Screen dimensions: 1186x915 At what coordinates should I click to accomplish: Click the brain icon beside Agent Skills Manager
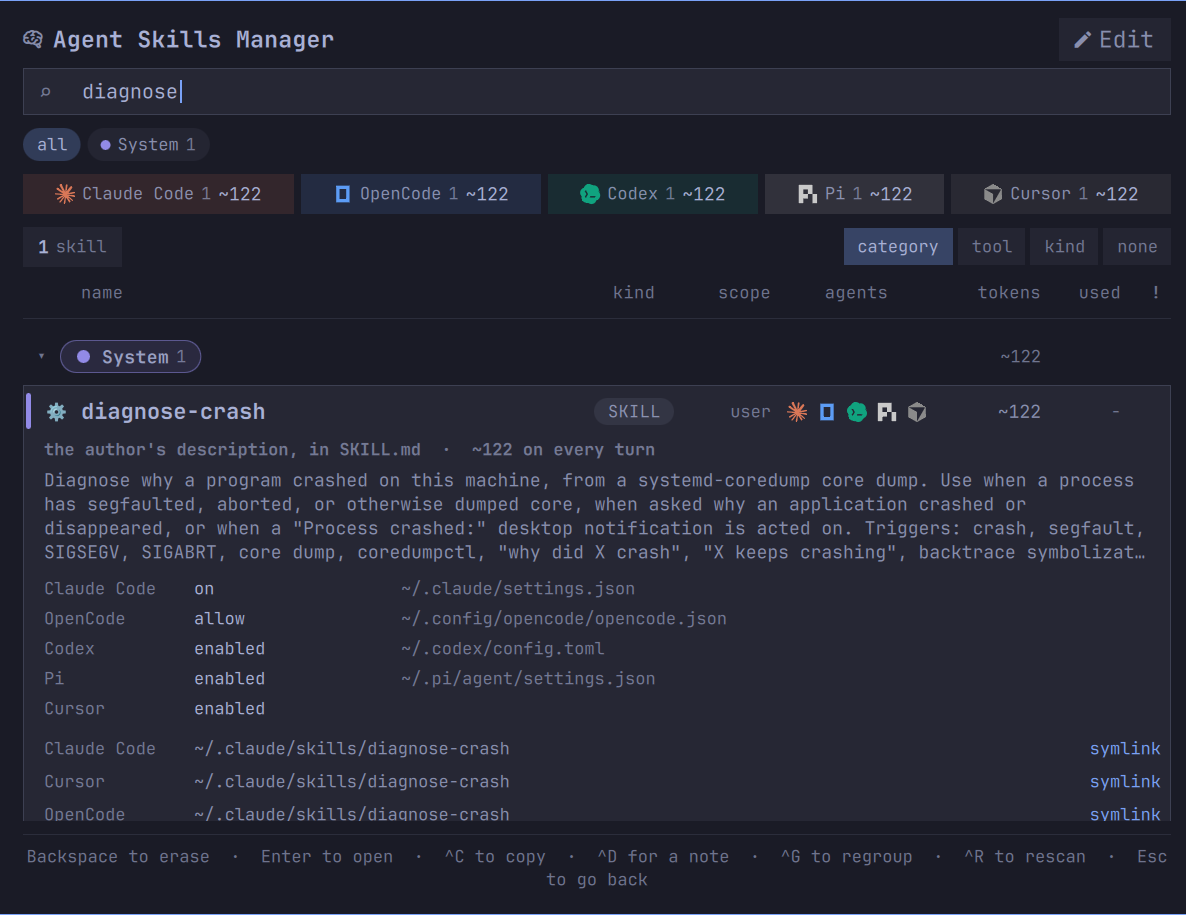coord(33,39)
